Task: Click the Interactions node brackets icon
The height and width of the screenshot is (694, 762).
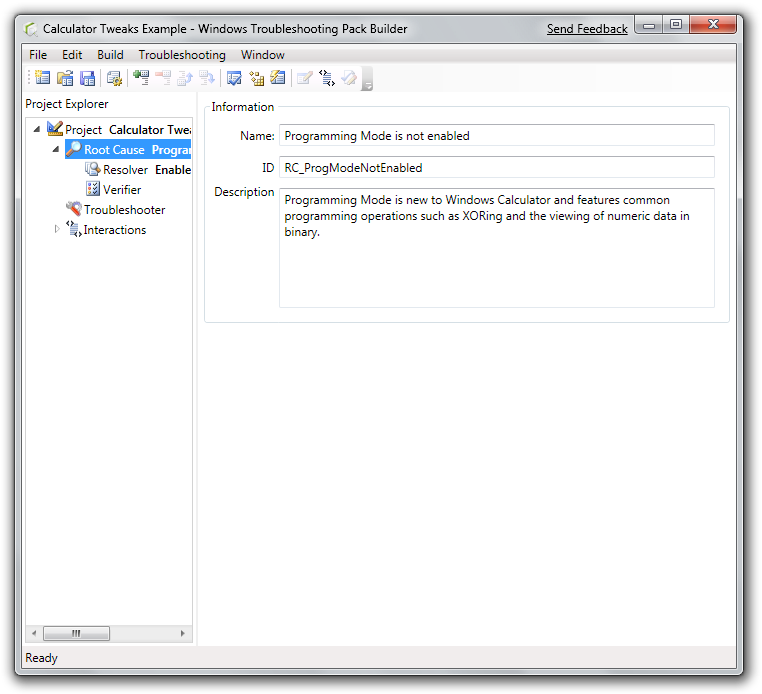Action: (x=74, y=228)
